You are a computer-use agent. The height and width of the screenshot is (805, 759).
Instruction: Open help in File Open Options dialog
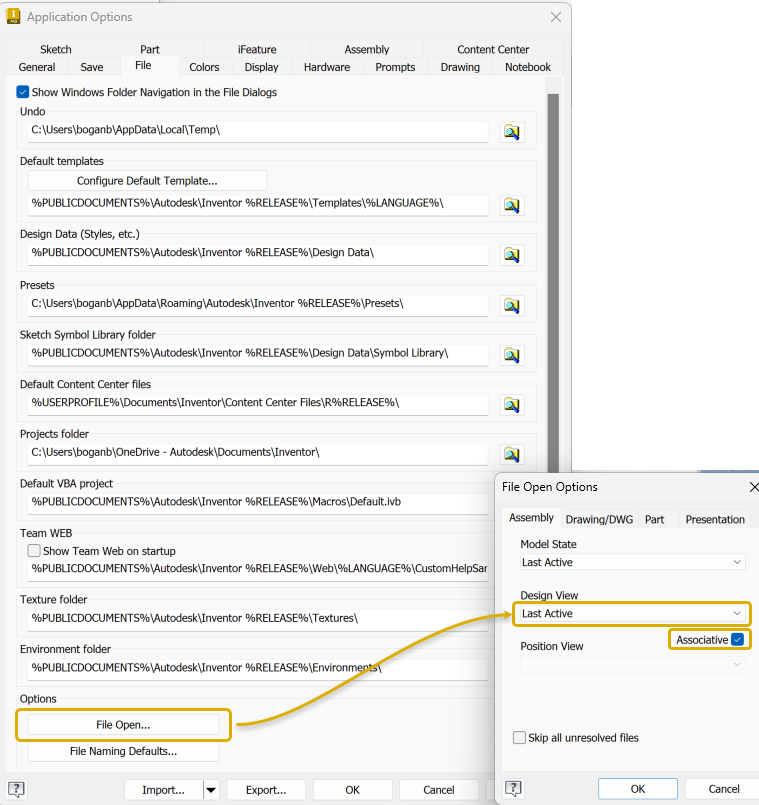point(513,788)
